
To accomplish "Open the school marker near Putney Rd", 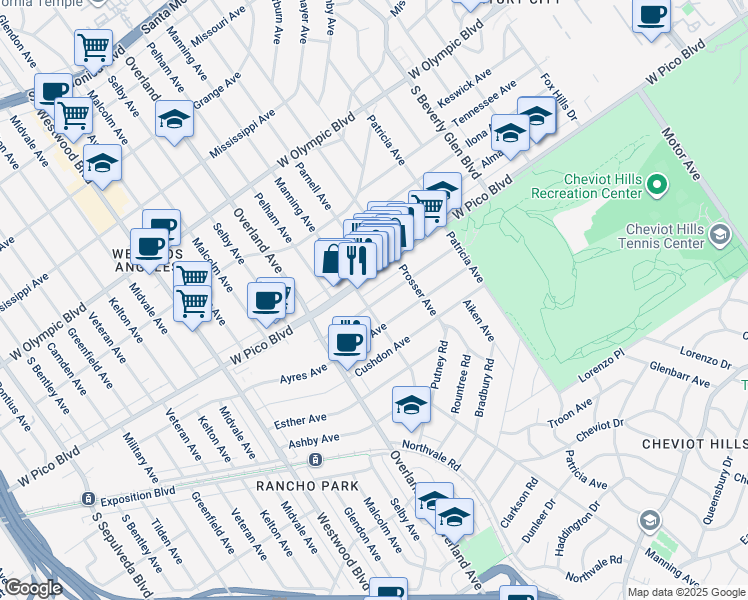I will point(410,405).
